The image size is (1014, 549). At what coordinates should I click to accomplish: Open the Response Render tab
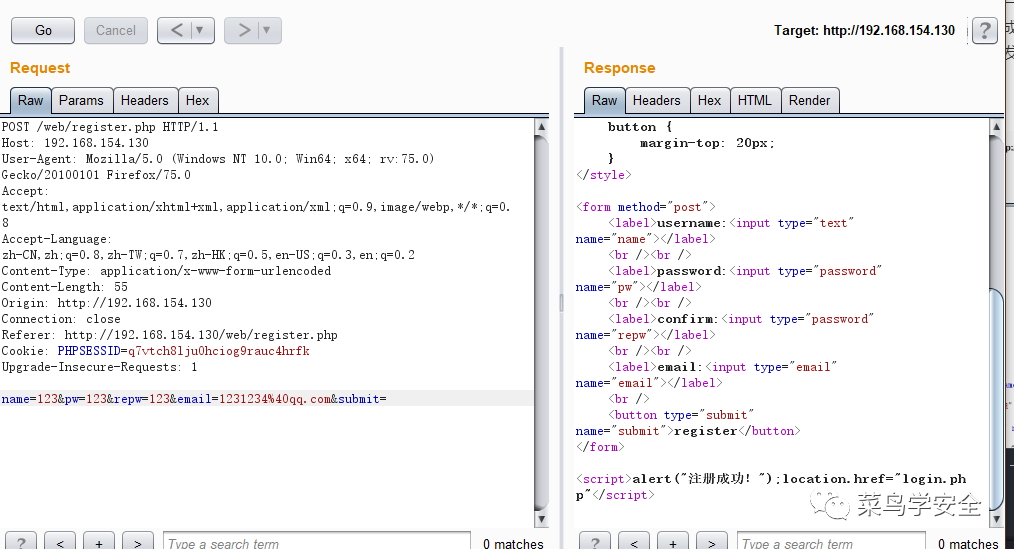point(809,101)
